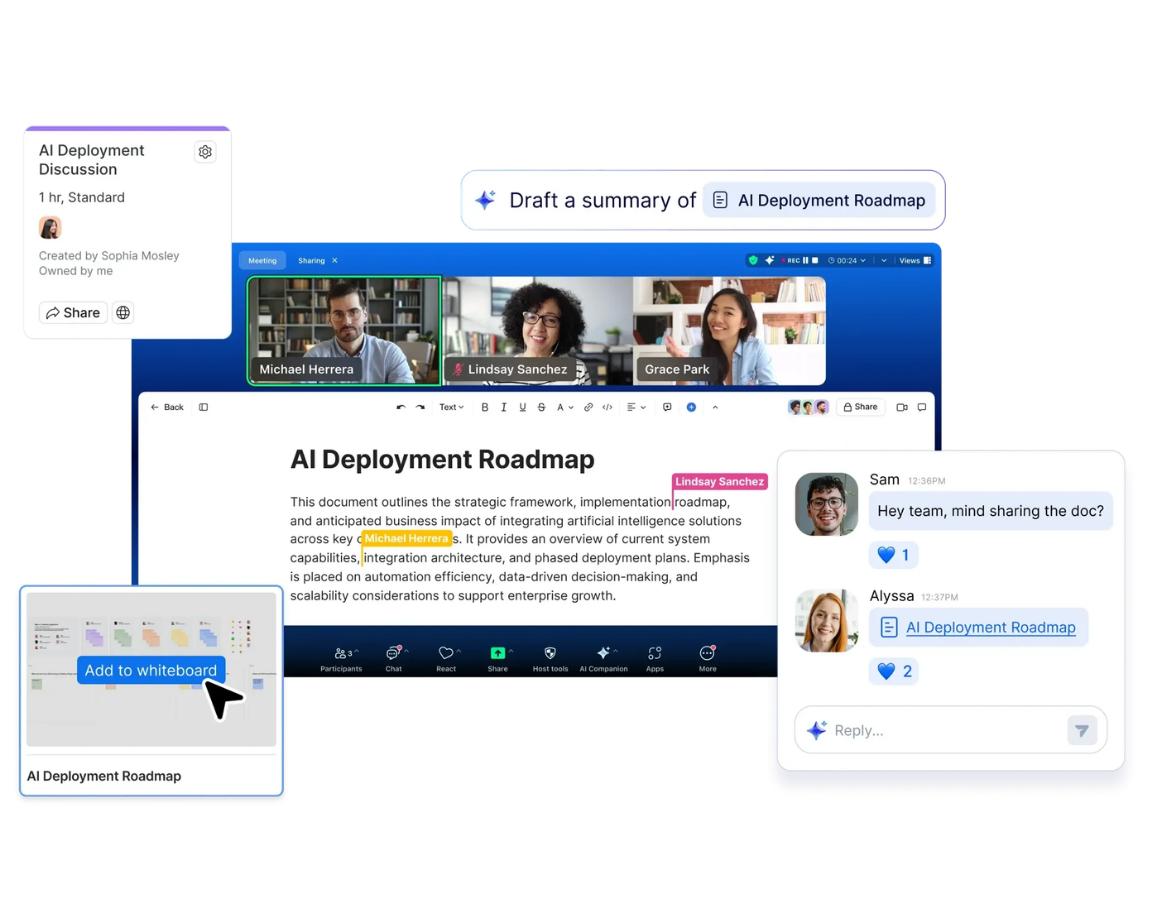Insert a code block

608,407
